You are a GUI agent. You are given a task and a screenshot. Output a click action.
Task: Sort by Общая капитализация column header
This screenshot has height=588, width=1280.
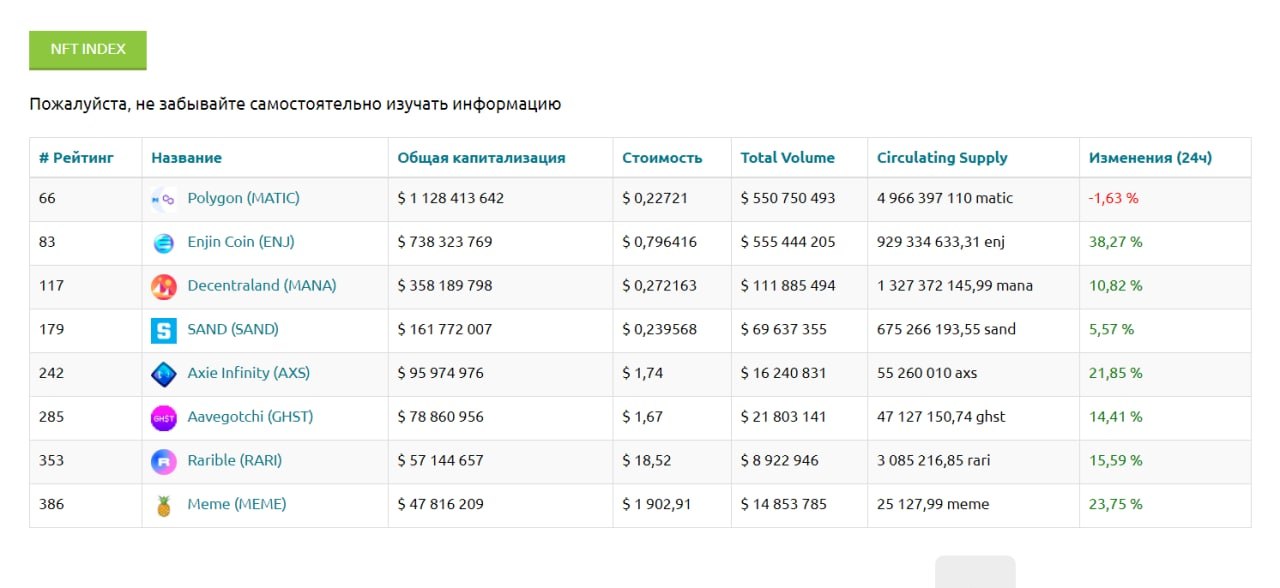[481, 158]
